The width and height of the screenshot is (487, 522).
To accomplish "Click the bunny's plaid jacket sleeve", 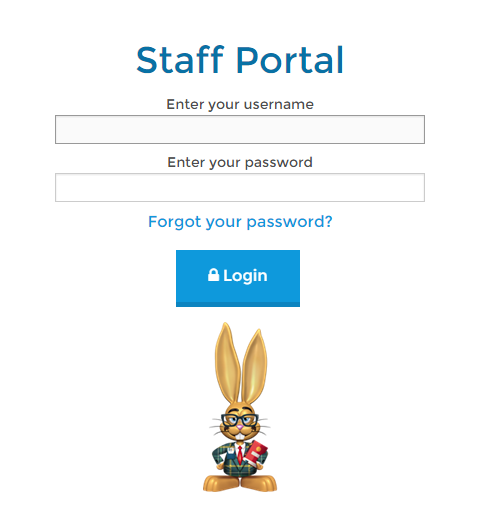I will [219, 455].
